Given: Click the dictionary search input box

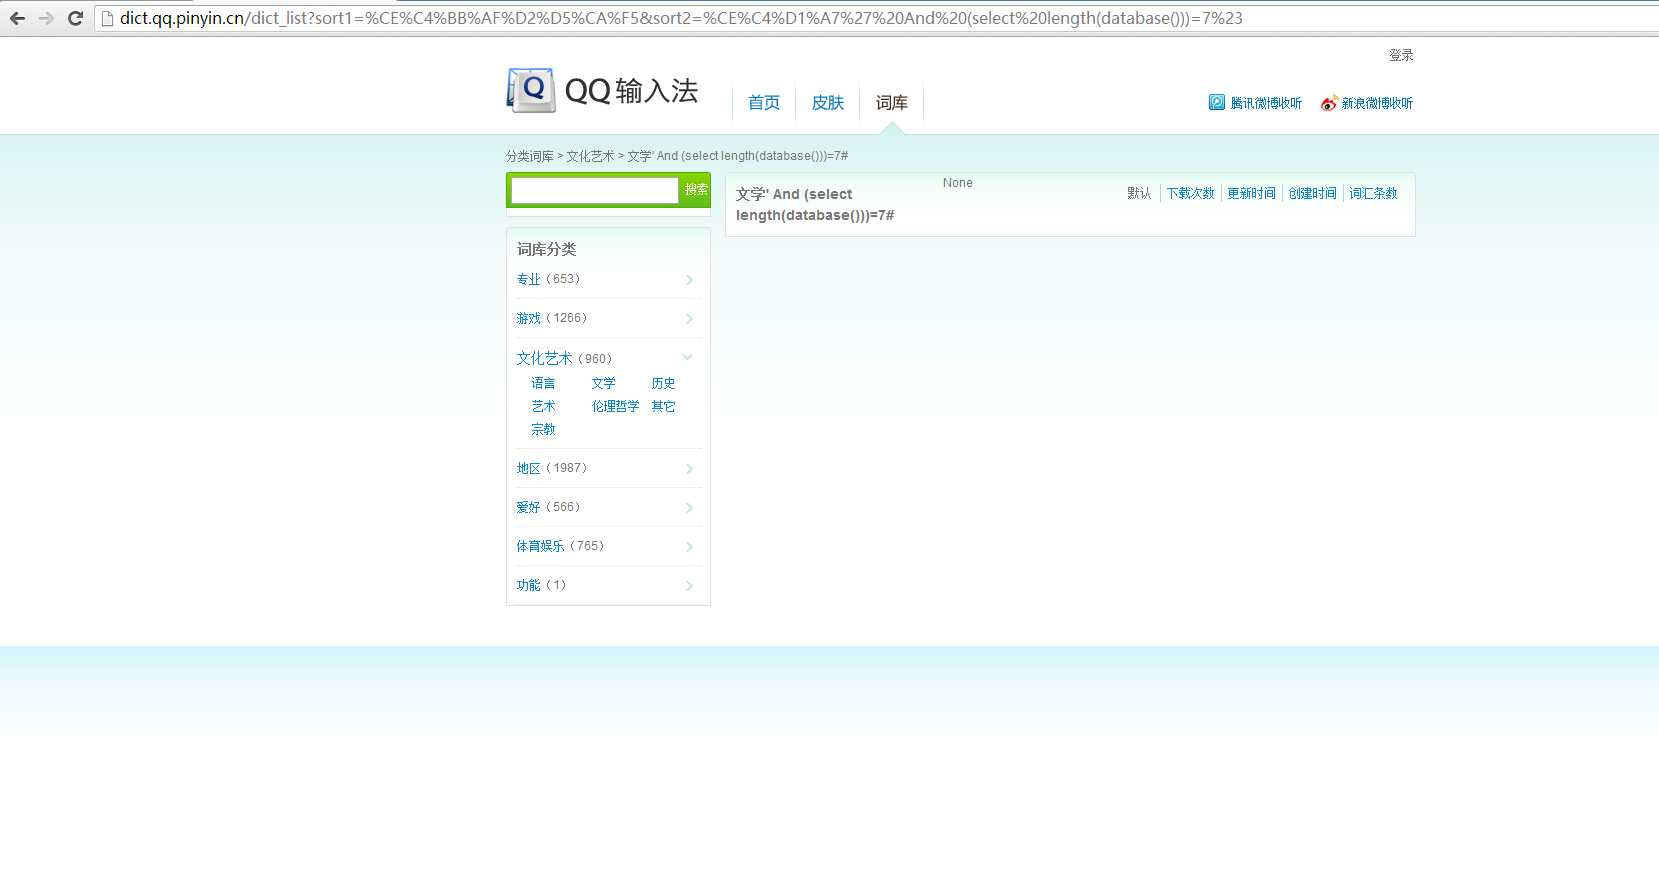Looking at the screenshot, I should pyautogui.click(x=595, y=190).
